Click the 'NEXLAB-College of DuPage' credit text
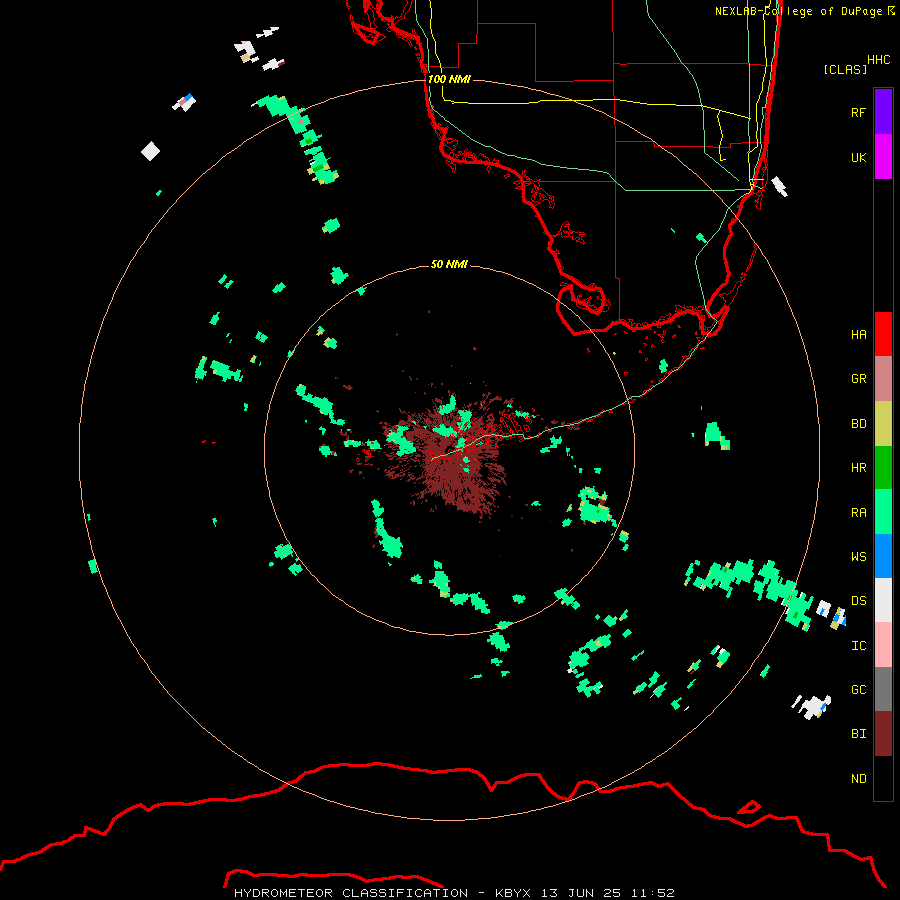This screenshot has height=900, width=900. [x=798, y=11]
